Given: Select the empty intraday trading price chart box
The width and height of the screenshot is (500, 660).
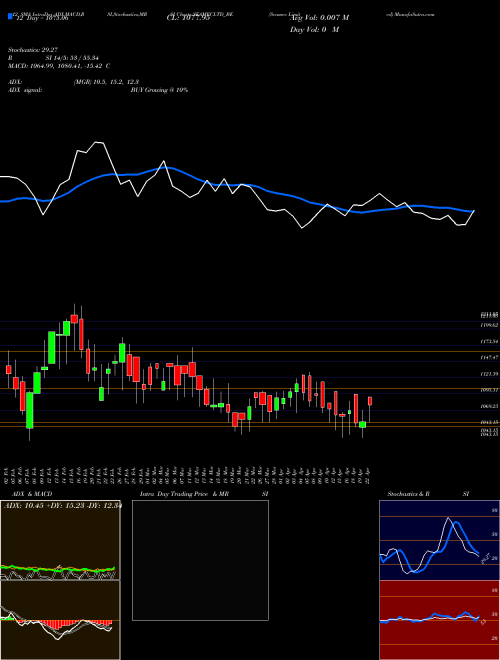Looking at the screenshot, I should (x=200, y=560).
